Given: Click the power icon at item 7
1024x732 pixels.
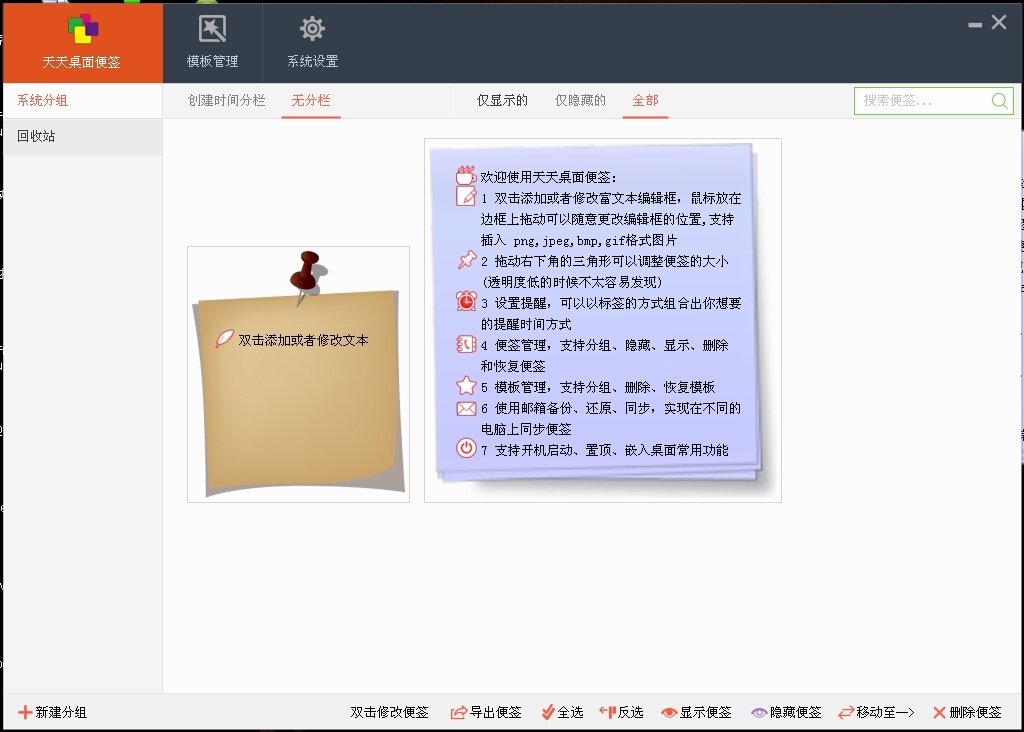Looking at the screenshot, I should coord(466,448).
